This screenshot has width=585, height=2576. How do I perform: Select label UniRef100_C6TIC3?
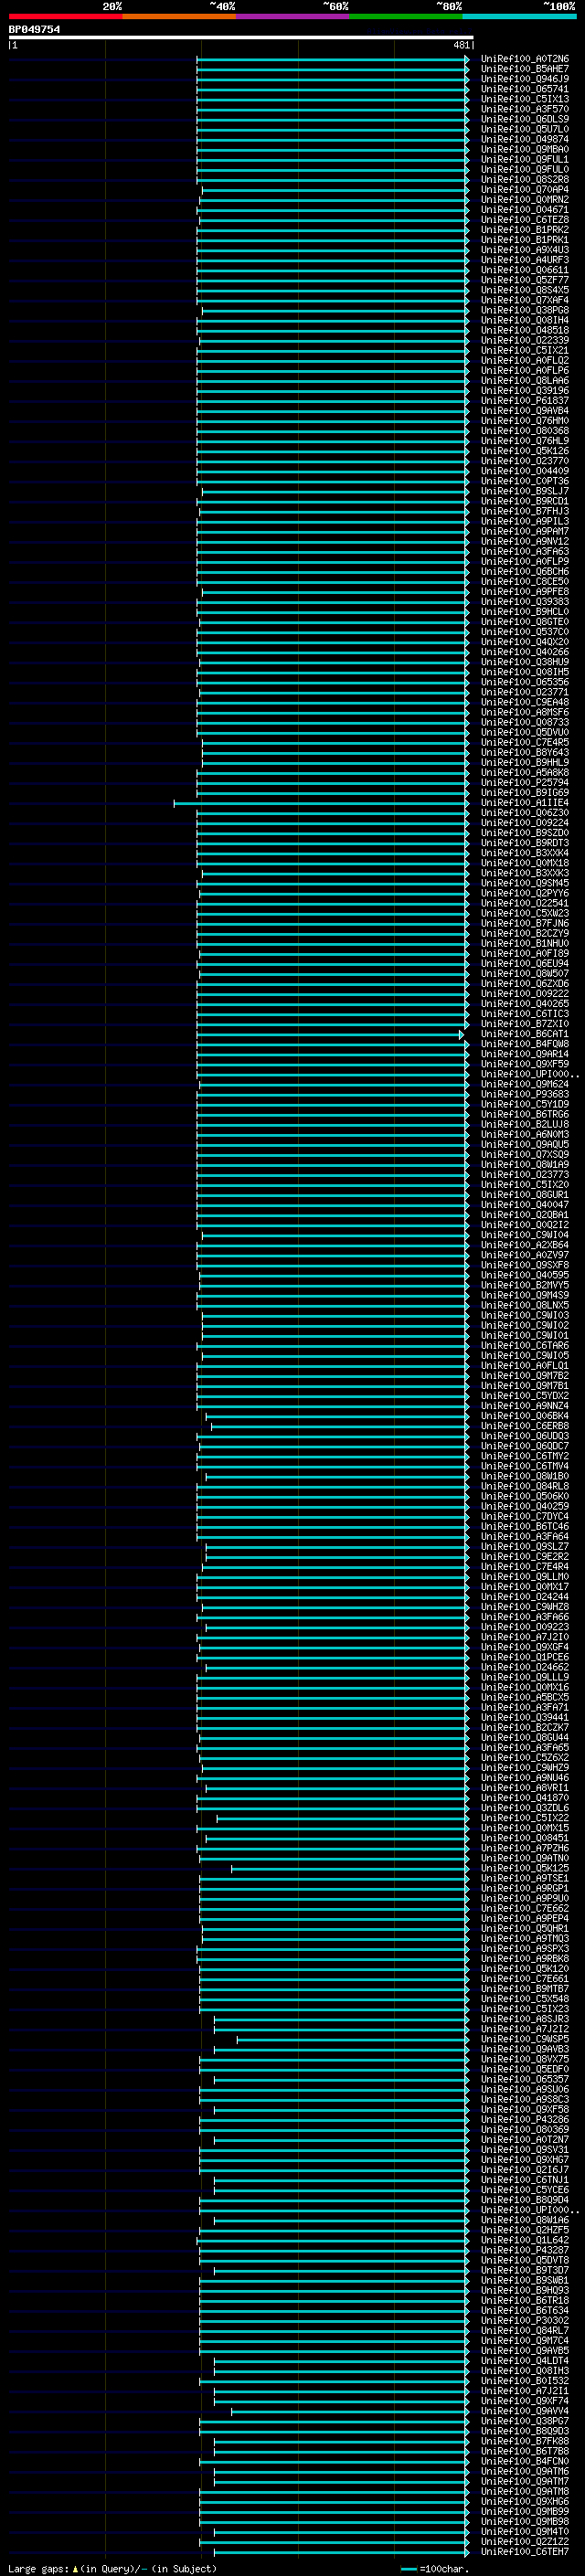(x=524, y=1013)
